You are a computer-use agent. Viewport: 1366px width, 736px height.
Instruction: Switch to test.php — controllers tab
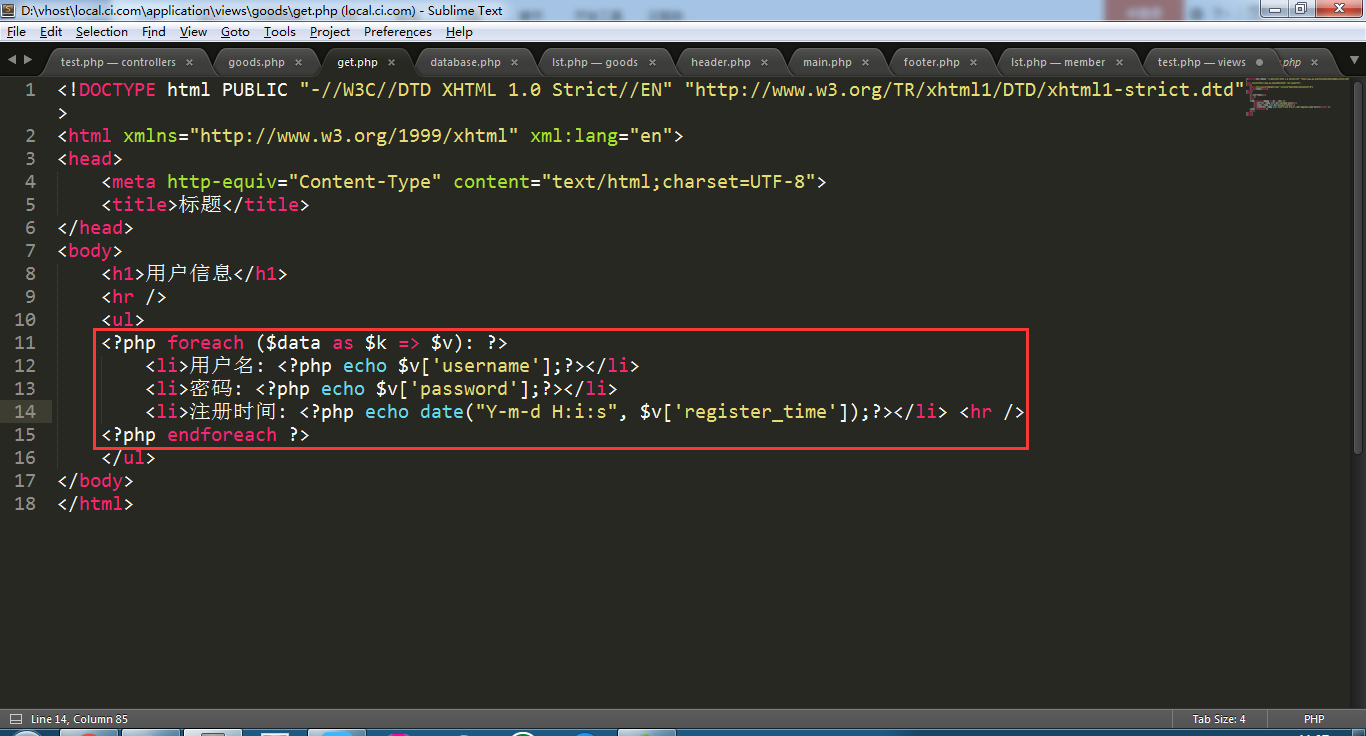click(117, 62)
